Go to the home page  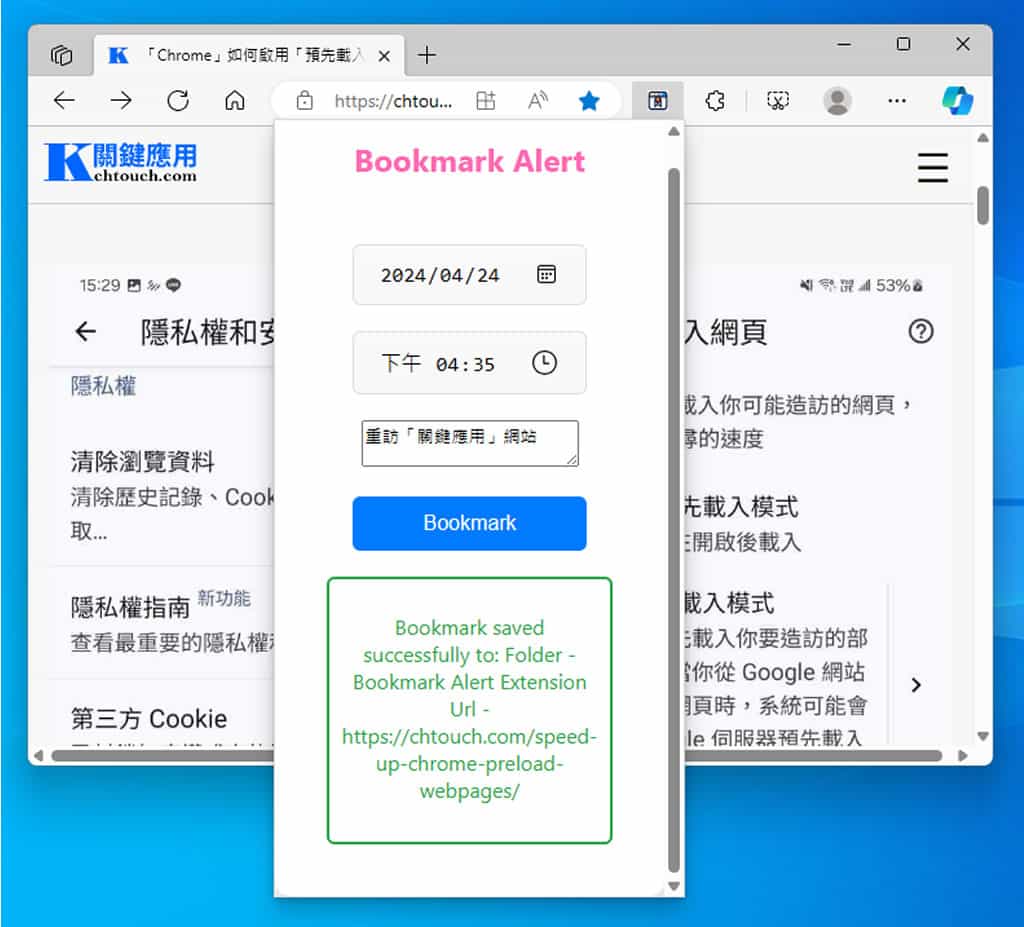[x=234, y=101]
